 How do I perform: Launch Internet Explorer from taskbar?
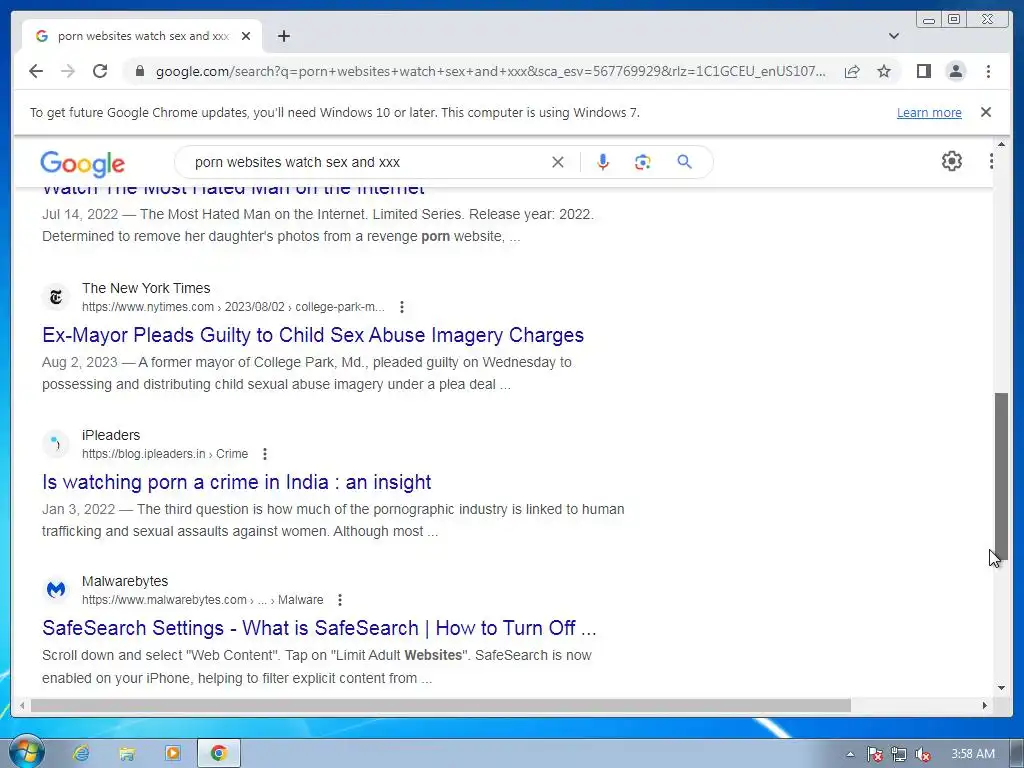81,753
